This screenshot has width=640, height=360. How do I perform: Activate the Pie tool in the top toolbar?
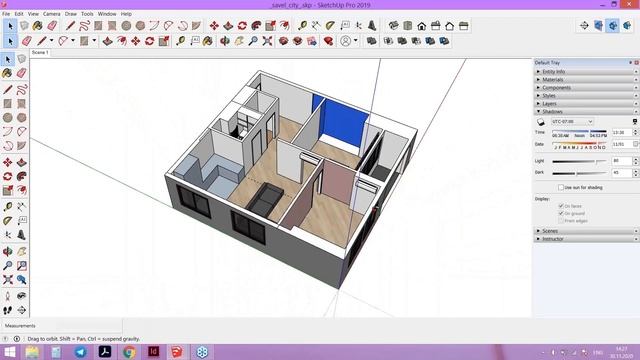196,26
